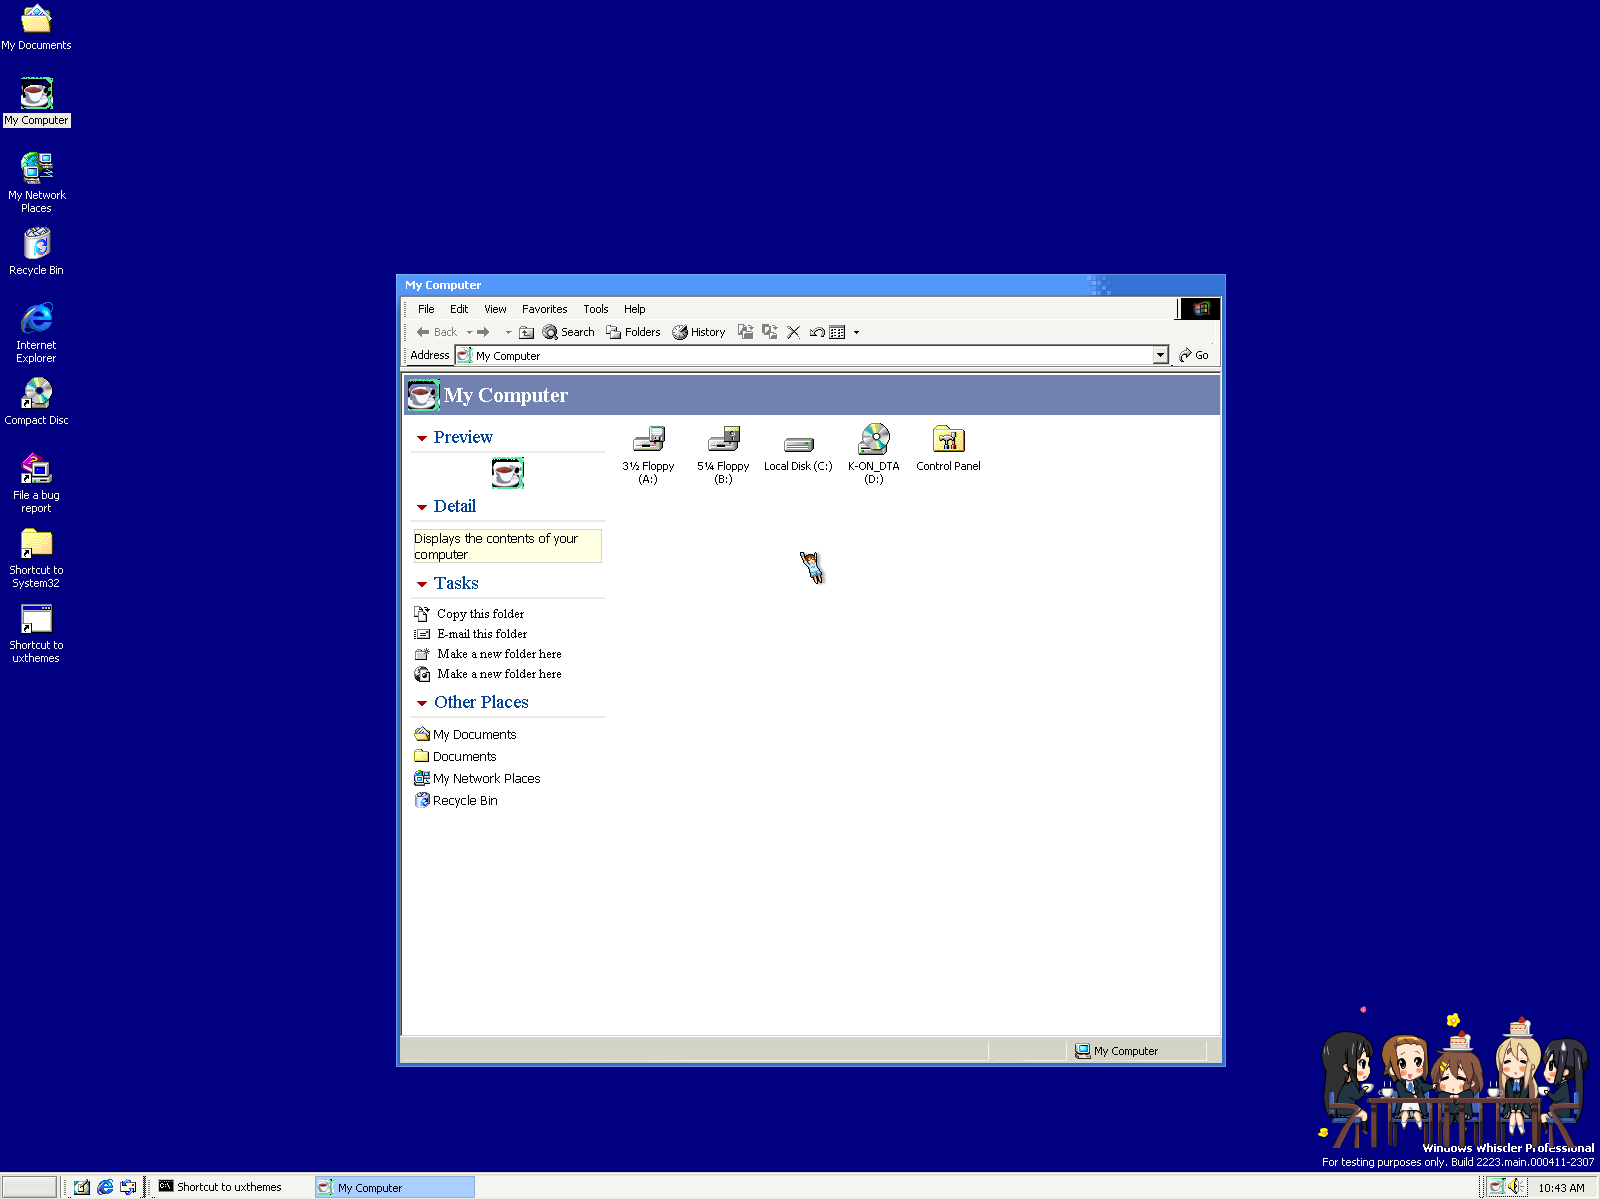Collapse the Preview section
1600x1200 pixels.
(422, 438)
